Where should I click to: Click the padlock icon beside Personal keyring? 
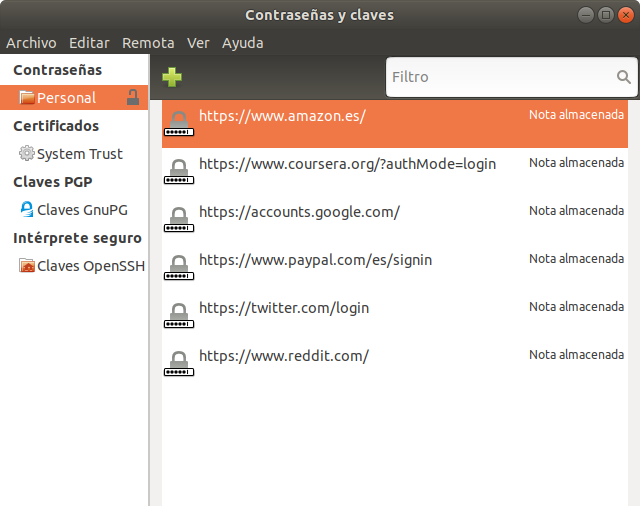[x=133, y=97]
